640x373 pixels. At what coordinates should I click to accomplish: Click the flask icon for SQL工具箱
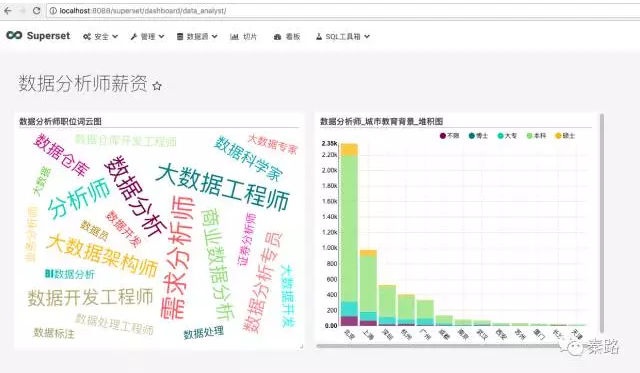click(319, 37)
